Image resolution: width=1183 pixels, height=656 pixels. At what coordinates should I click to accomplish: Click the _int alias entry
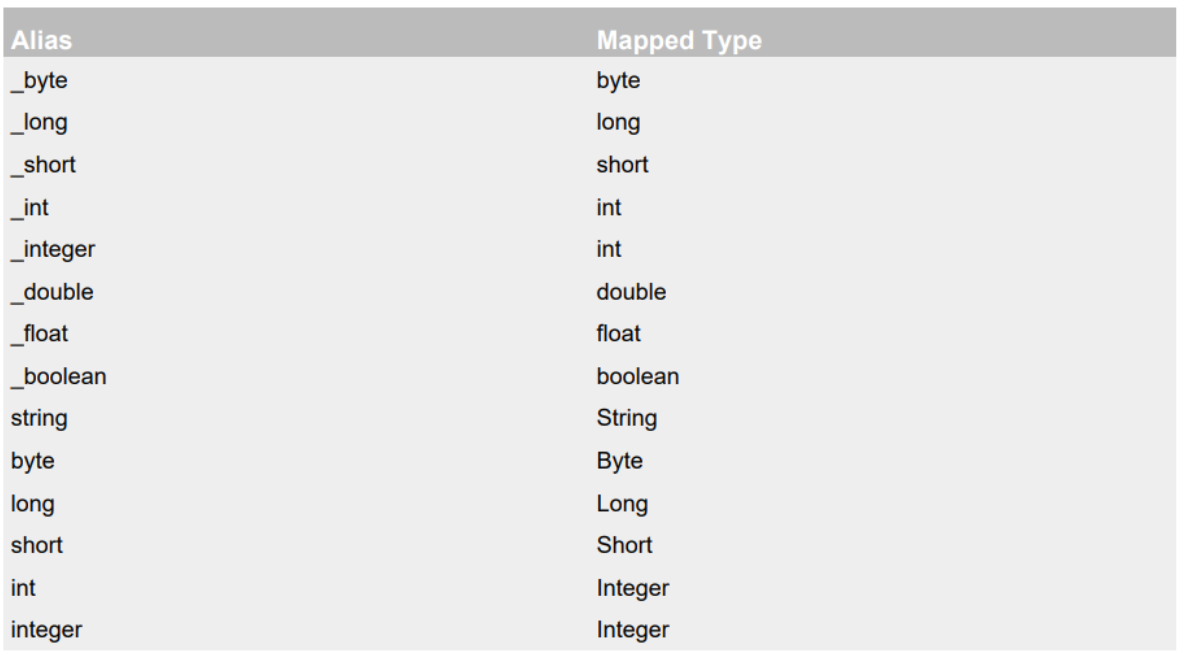(29, 208)
